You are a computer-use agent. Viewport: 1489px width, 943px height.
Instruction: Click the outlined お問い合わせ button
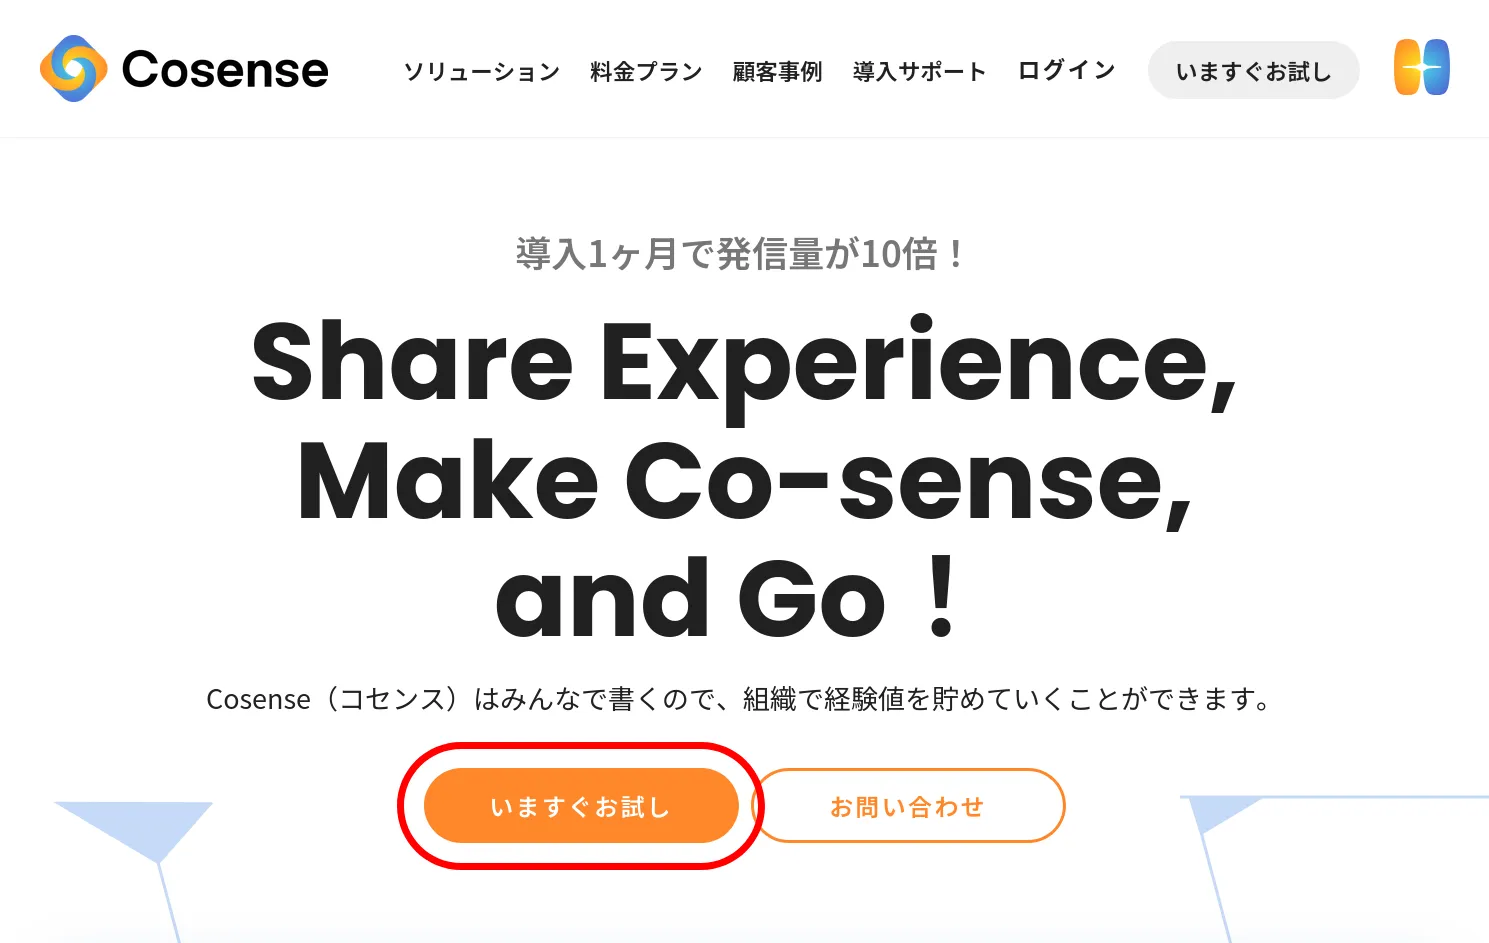click(907, 806)
